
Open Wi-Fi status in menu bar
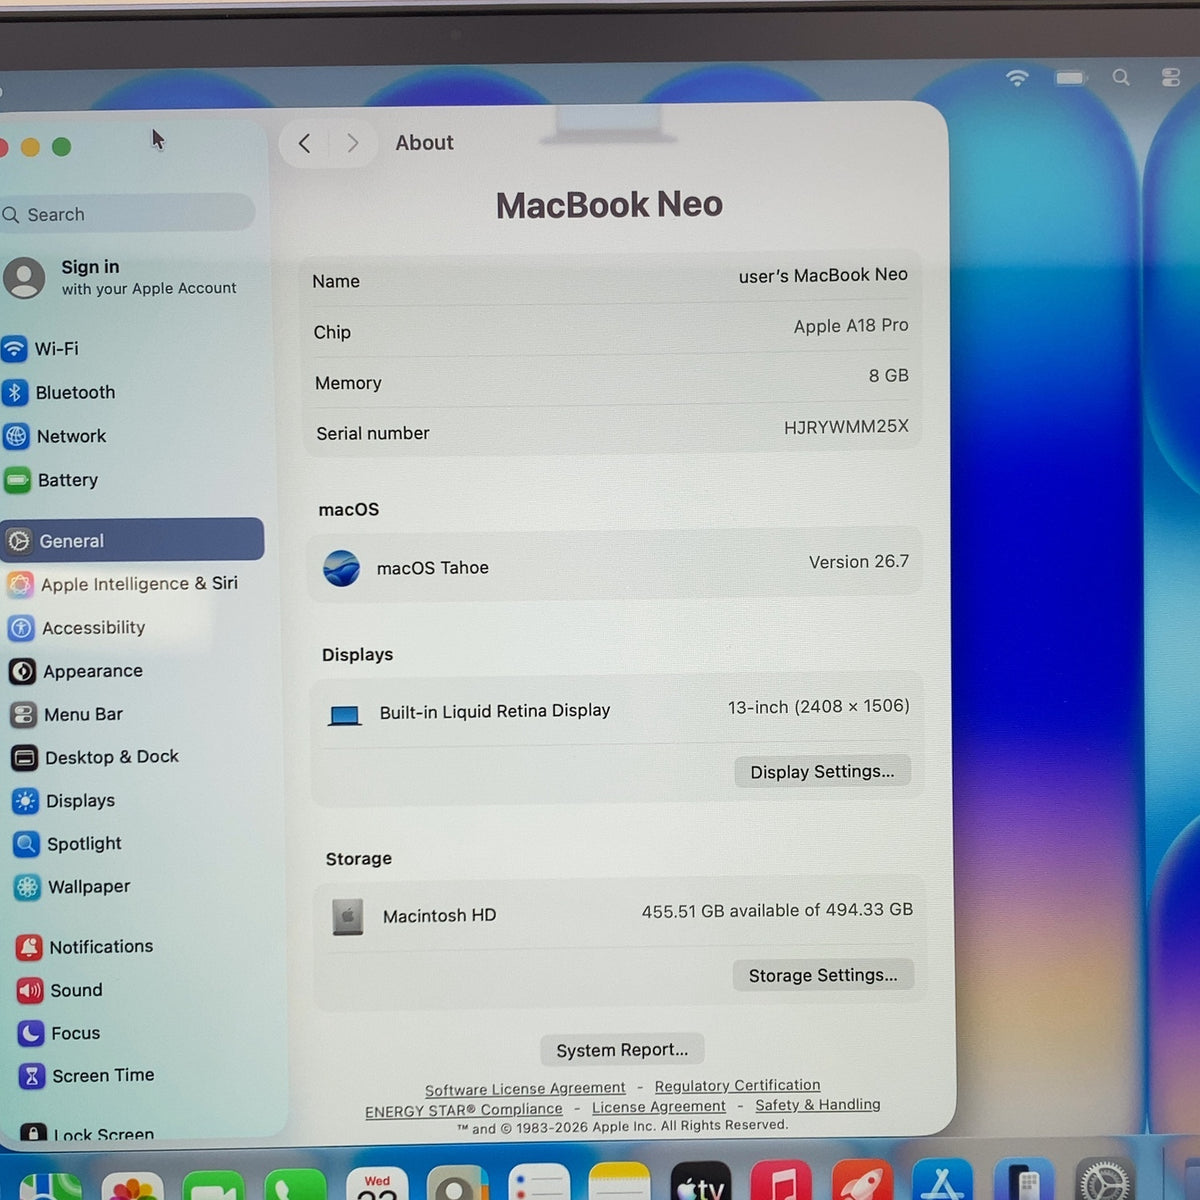pyautogui.click(x=1017, y=78)
